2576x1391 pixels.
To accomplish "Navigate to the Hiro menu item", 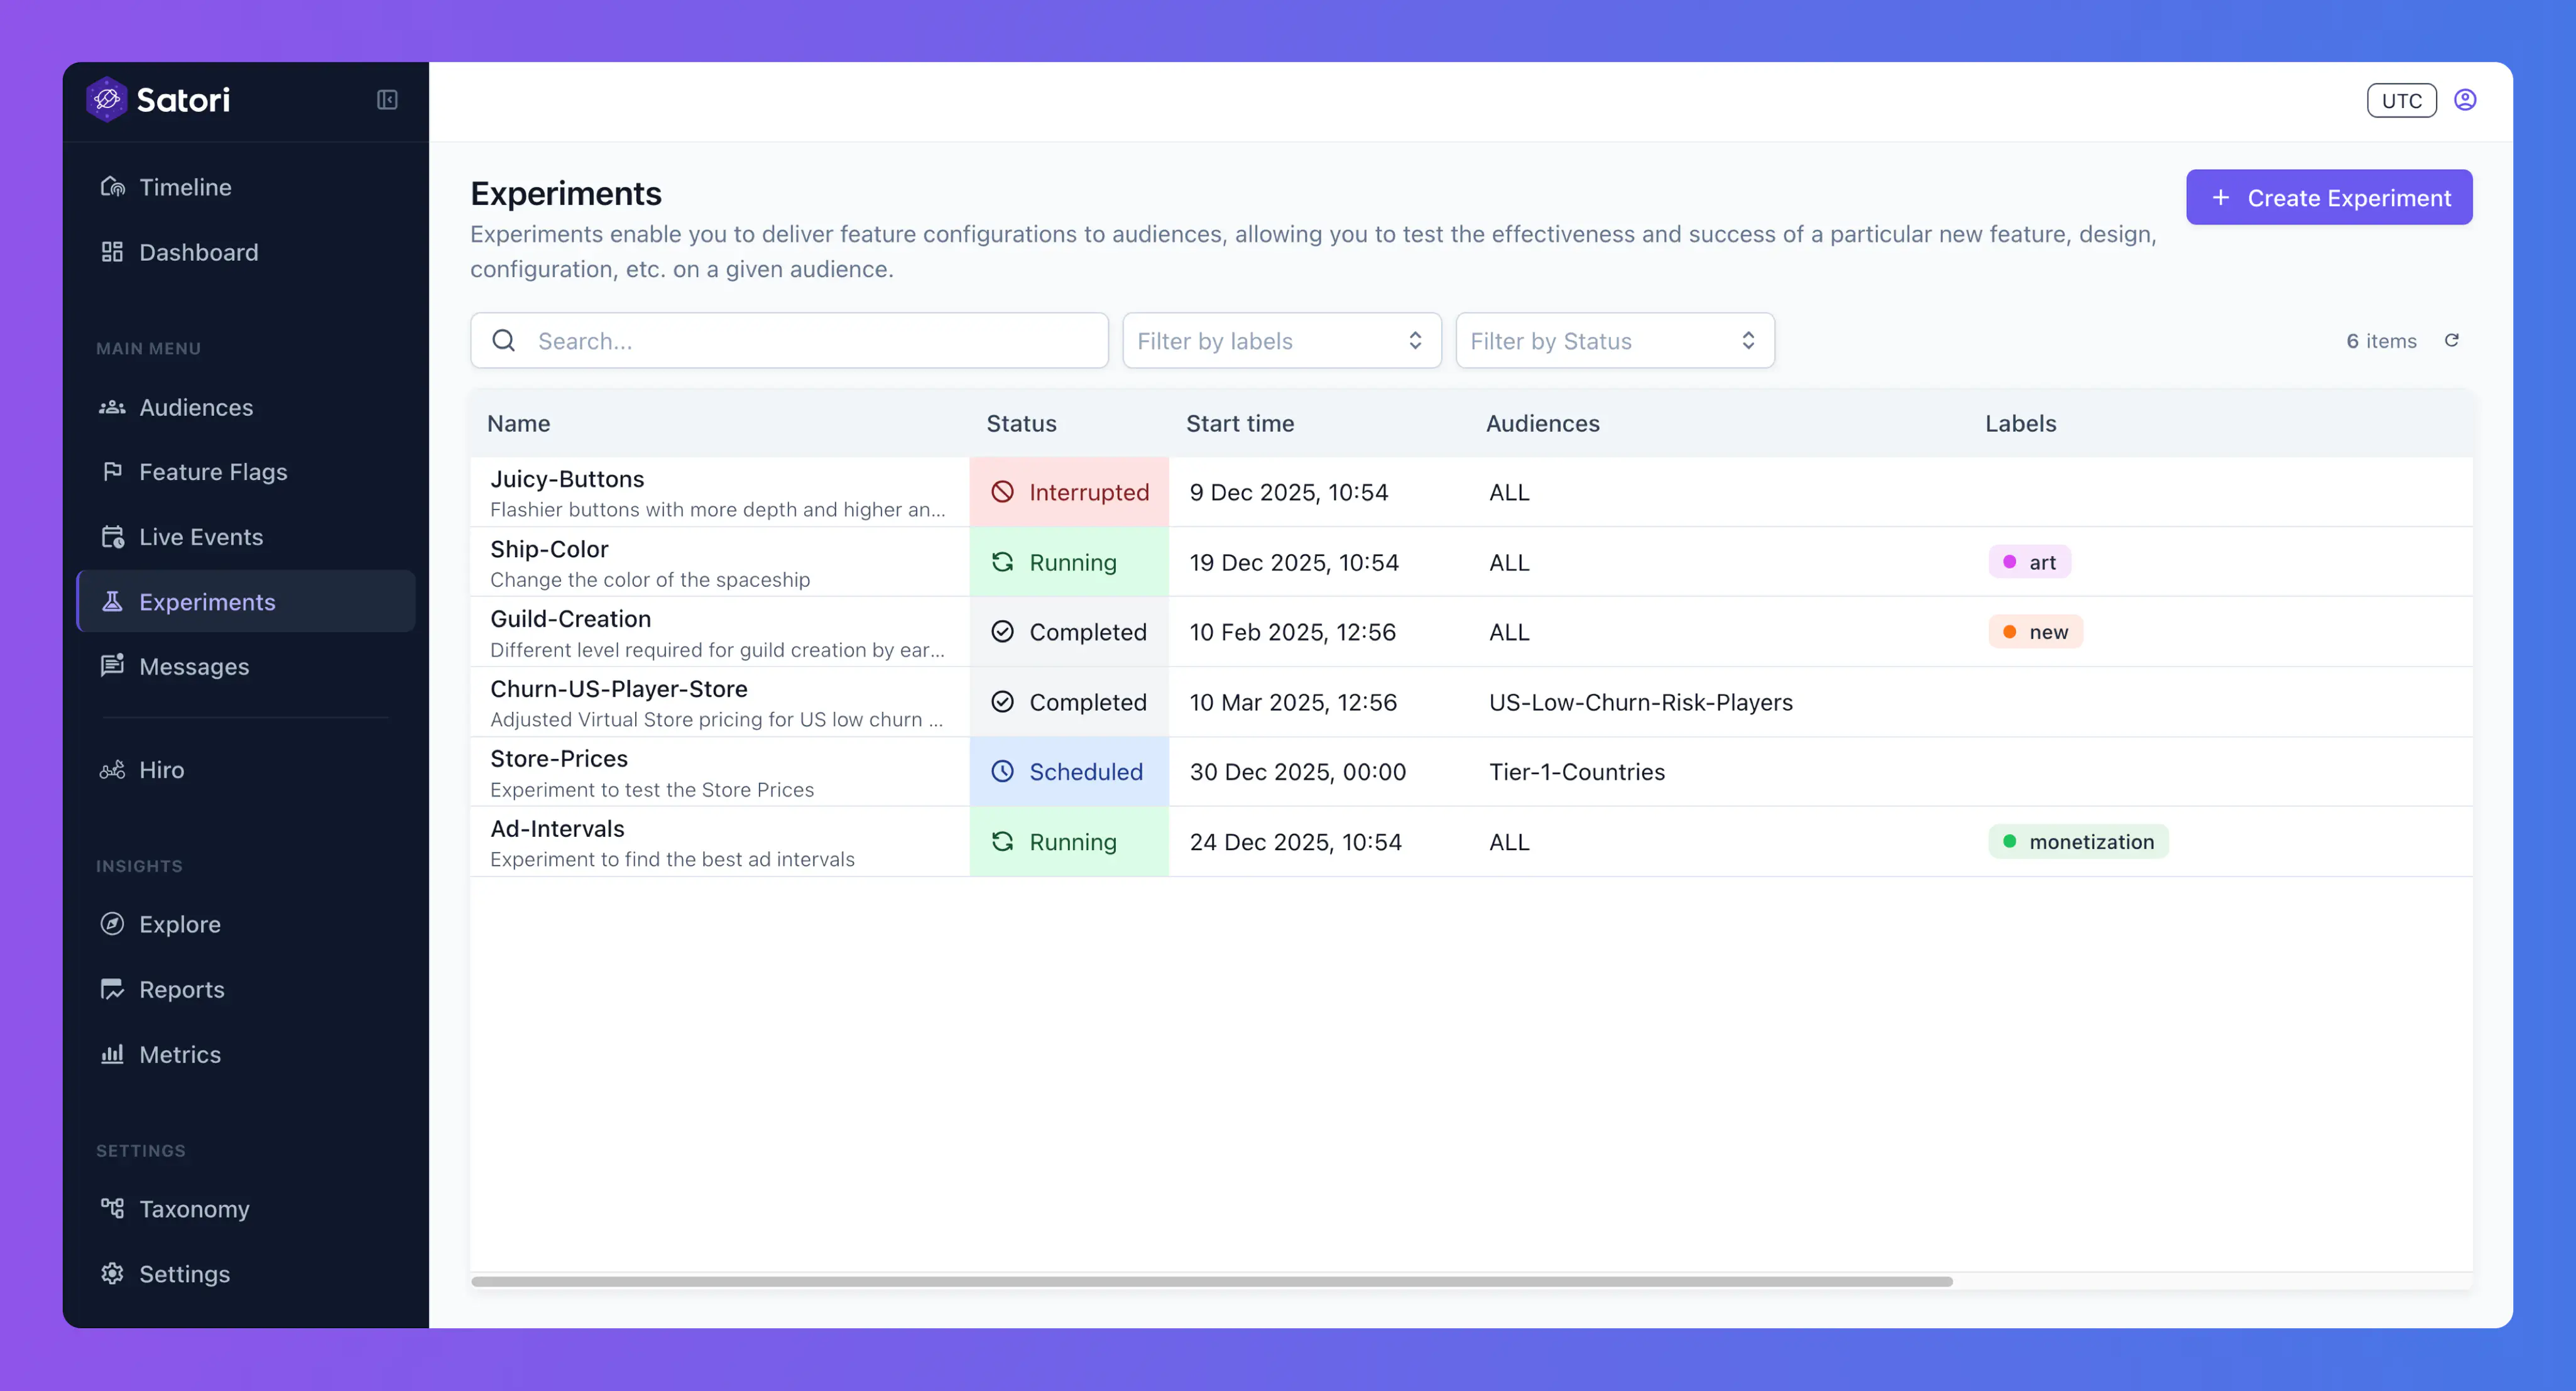I will (x=161, y=770).
